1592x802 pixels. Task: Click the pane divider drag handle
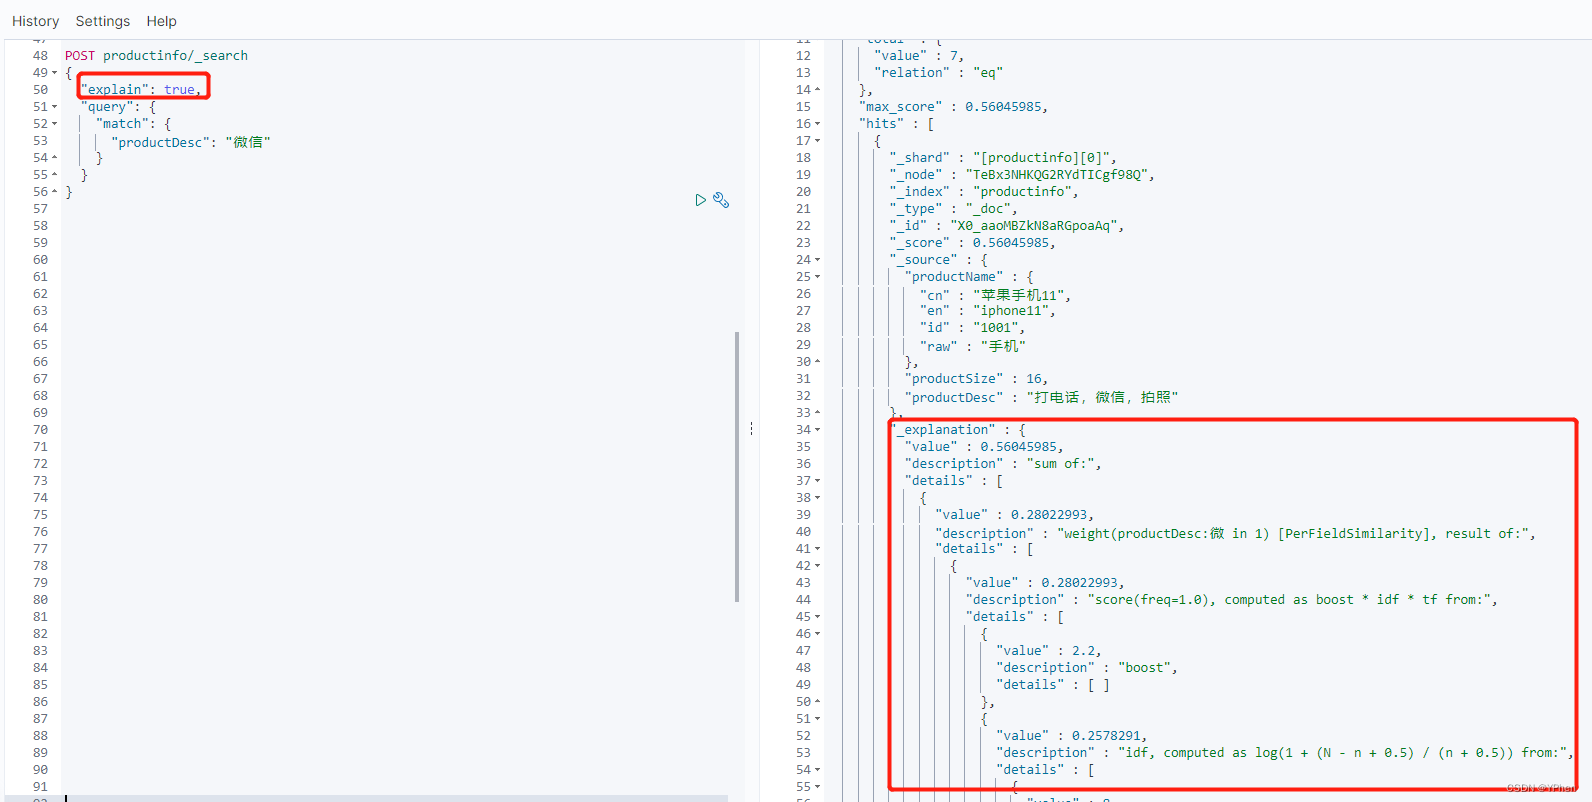751,428
